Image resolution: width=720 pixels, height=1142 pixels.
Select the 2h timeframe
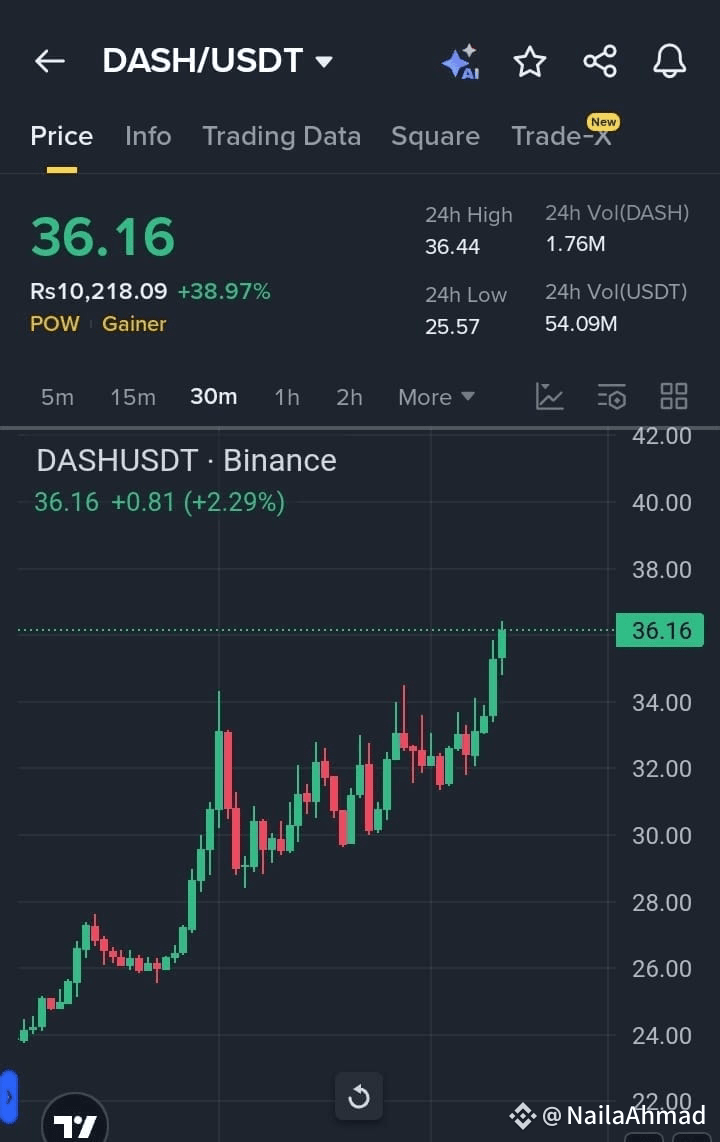tap(349, 397)
